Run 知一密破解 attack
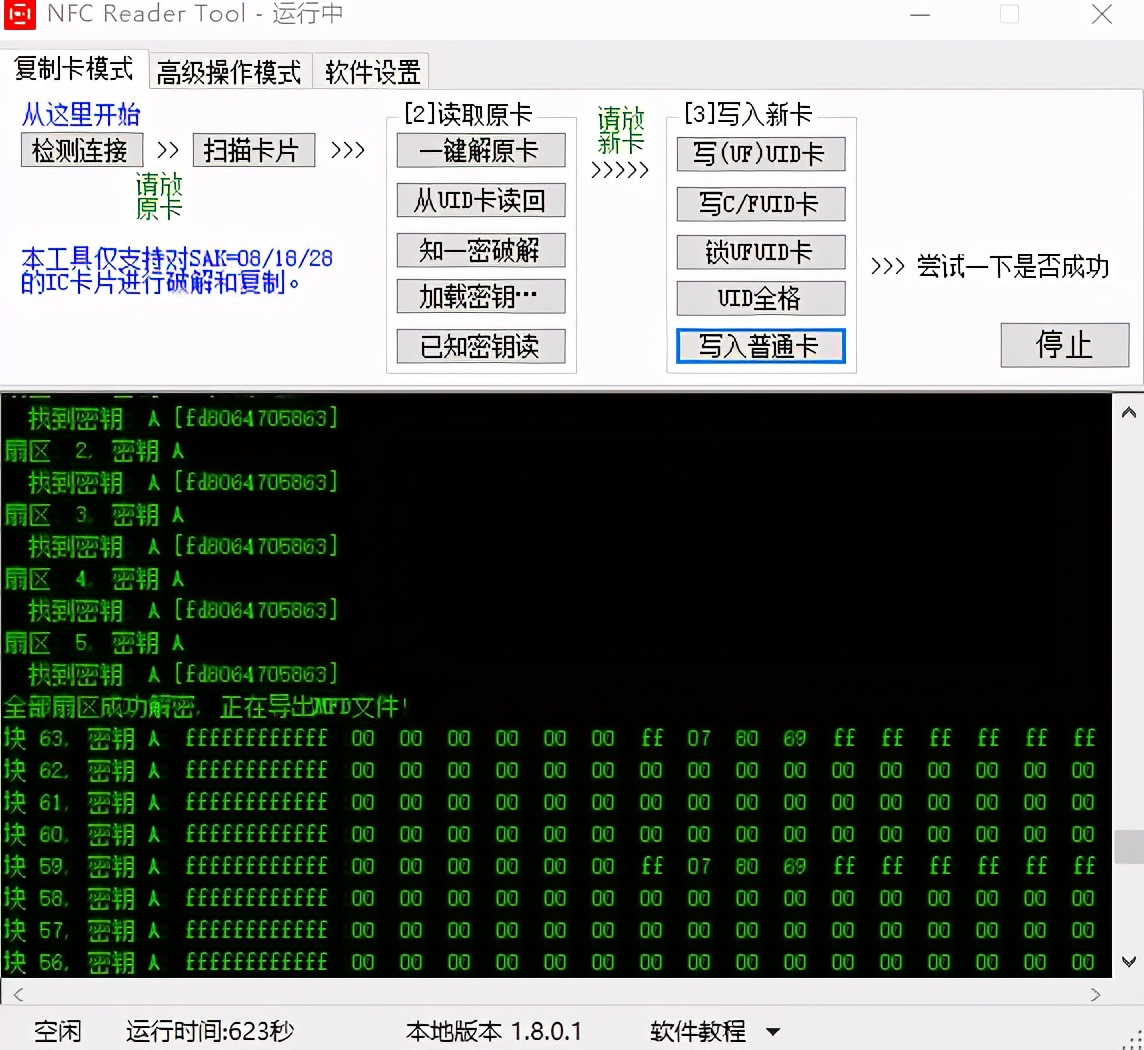 pos(480,249)
